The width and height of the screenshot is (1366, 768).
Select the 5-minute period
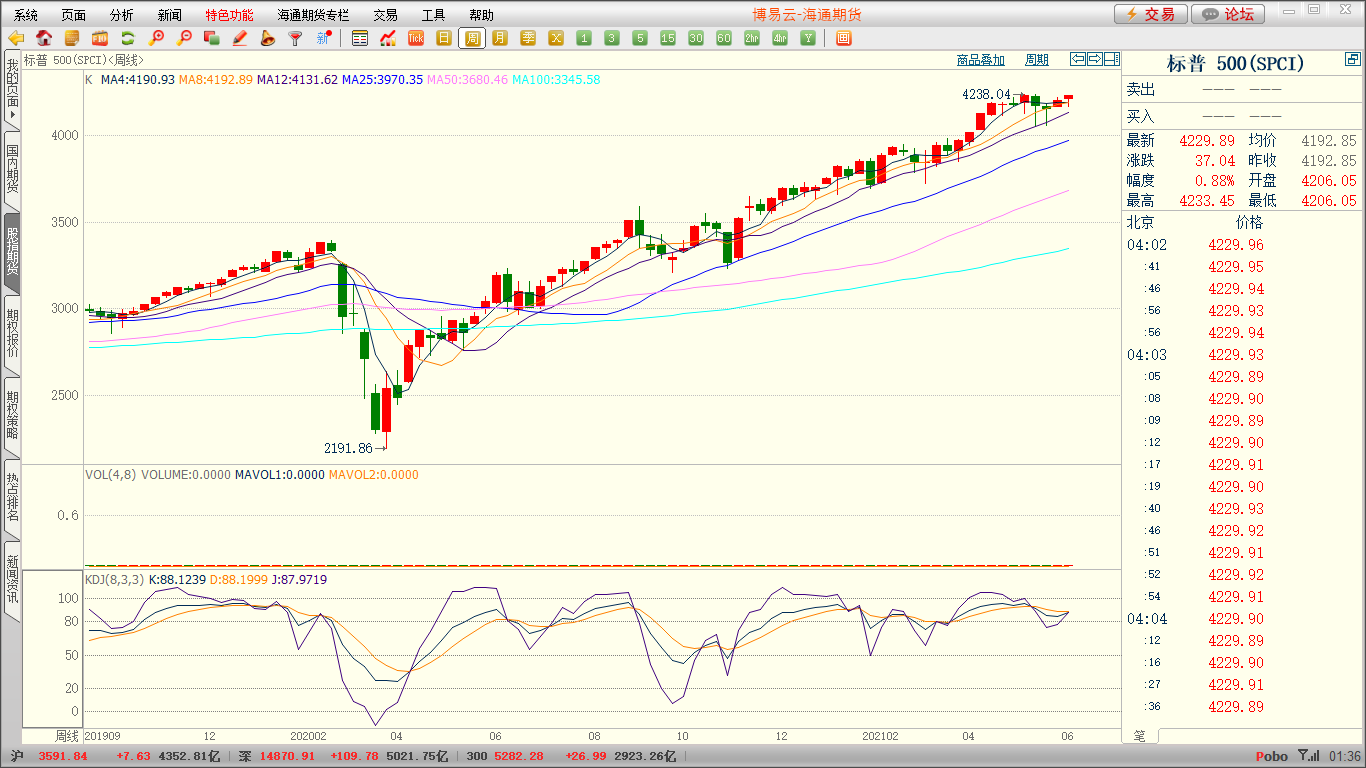tap(640, 38)
